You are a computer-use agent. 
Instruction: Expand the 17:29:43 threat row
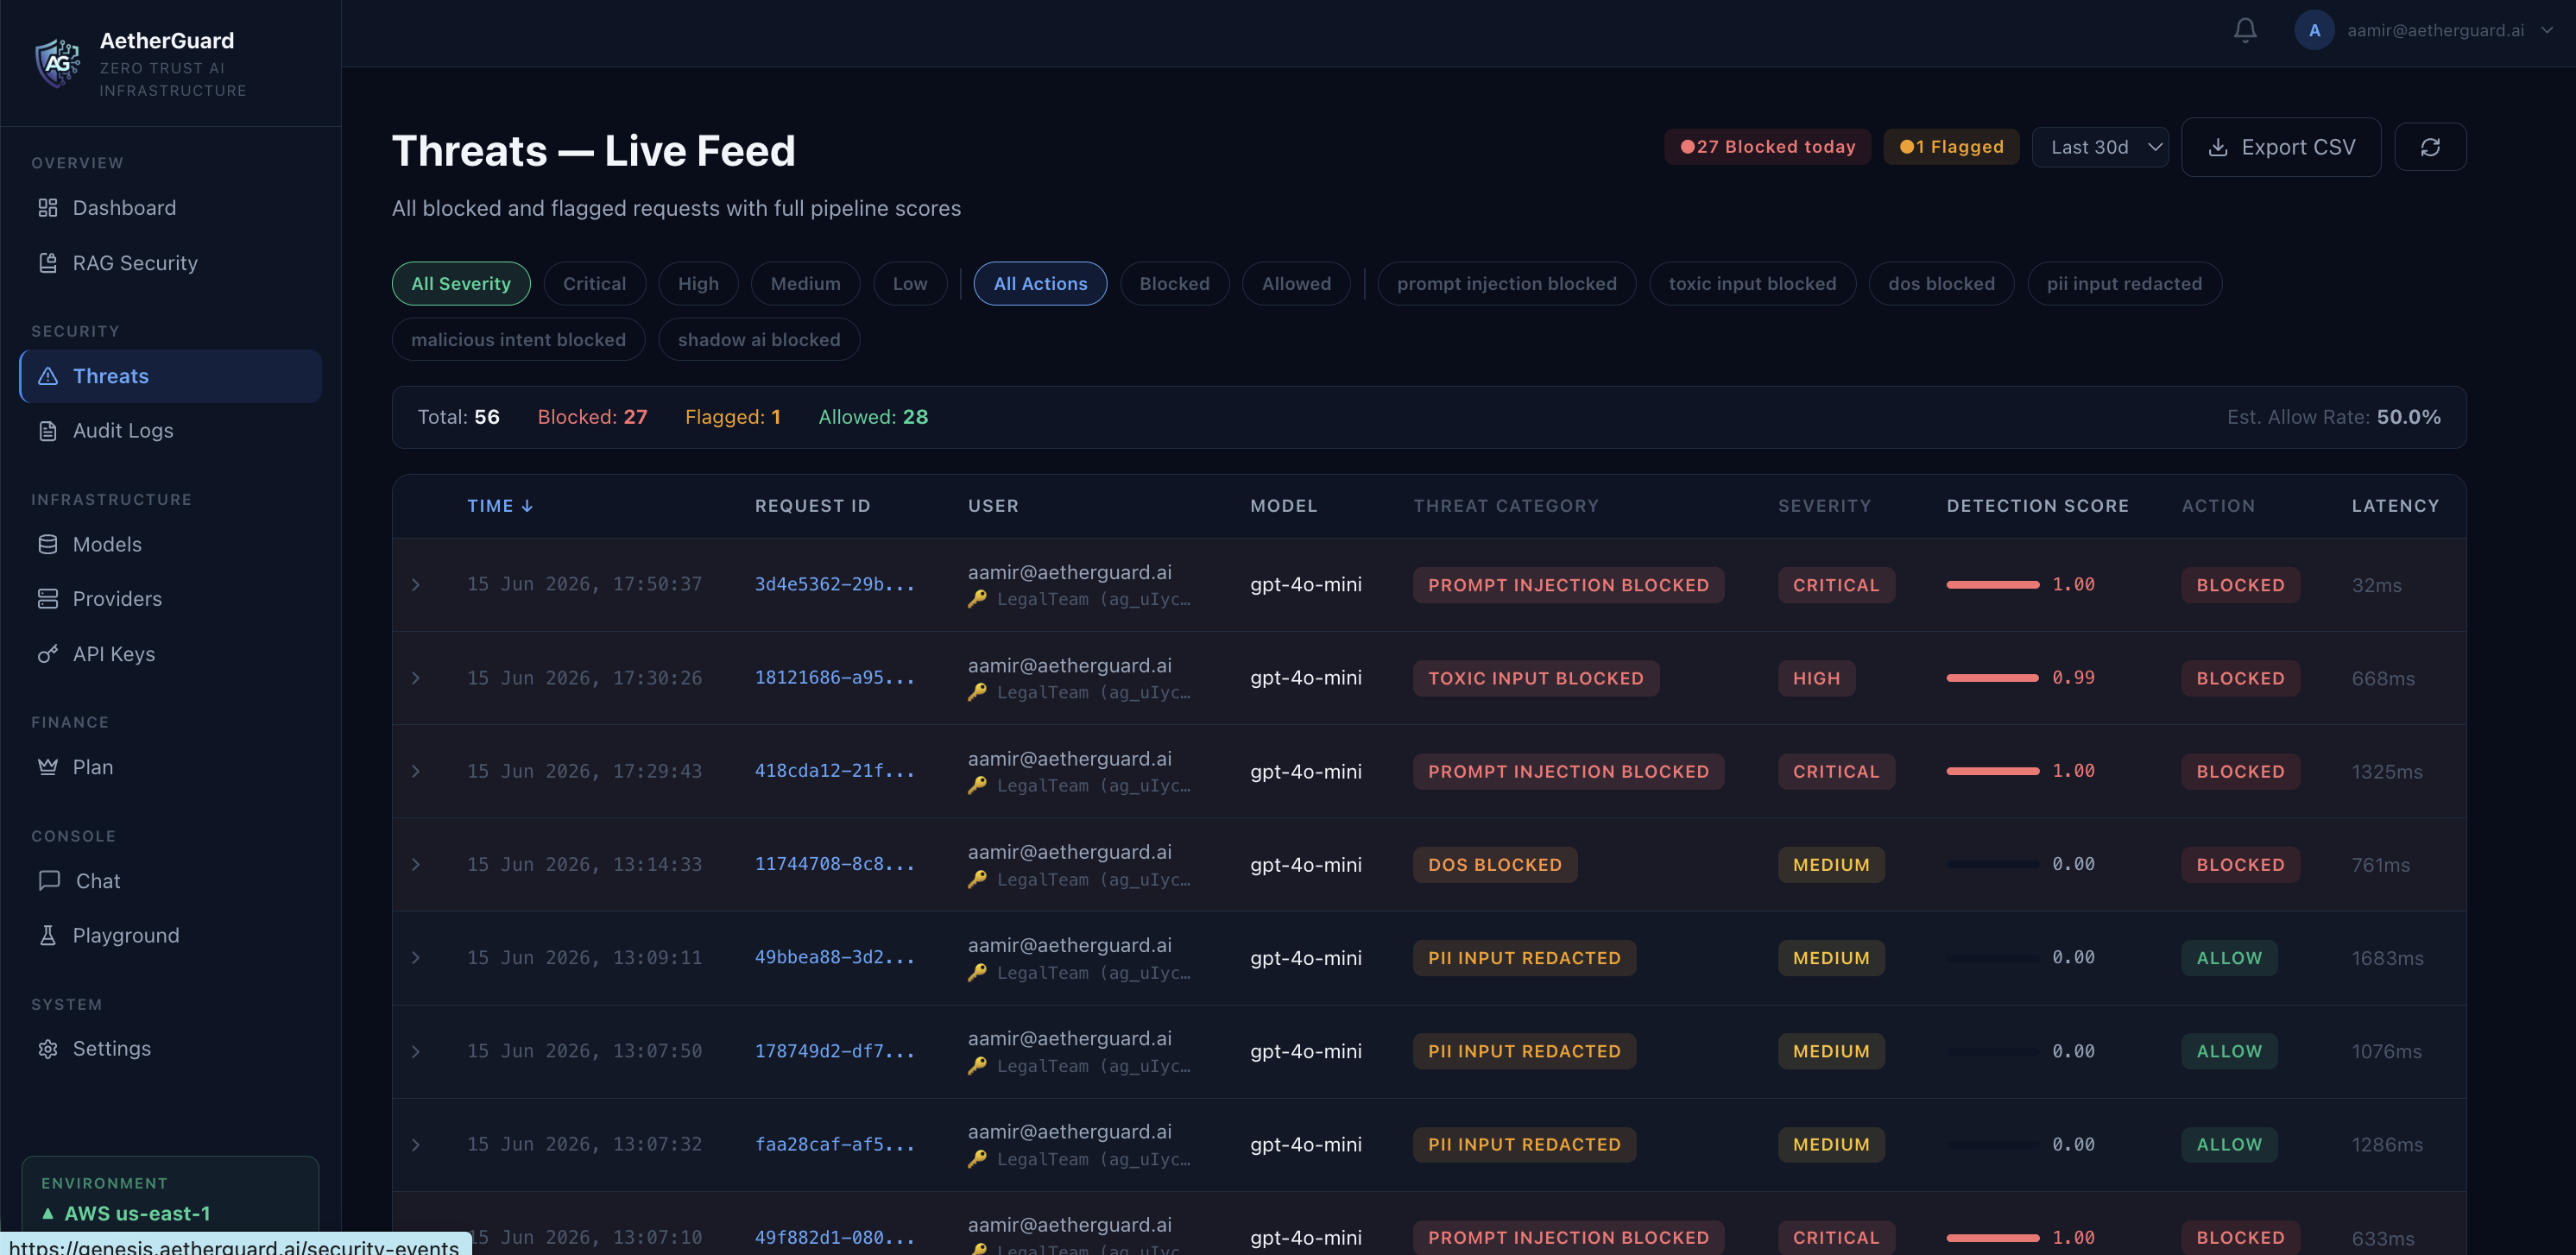click(416, 771)
